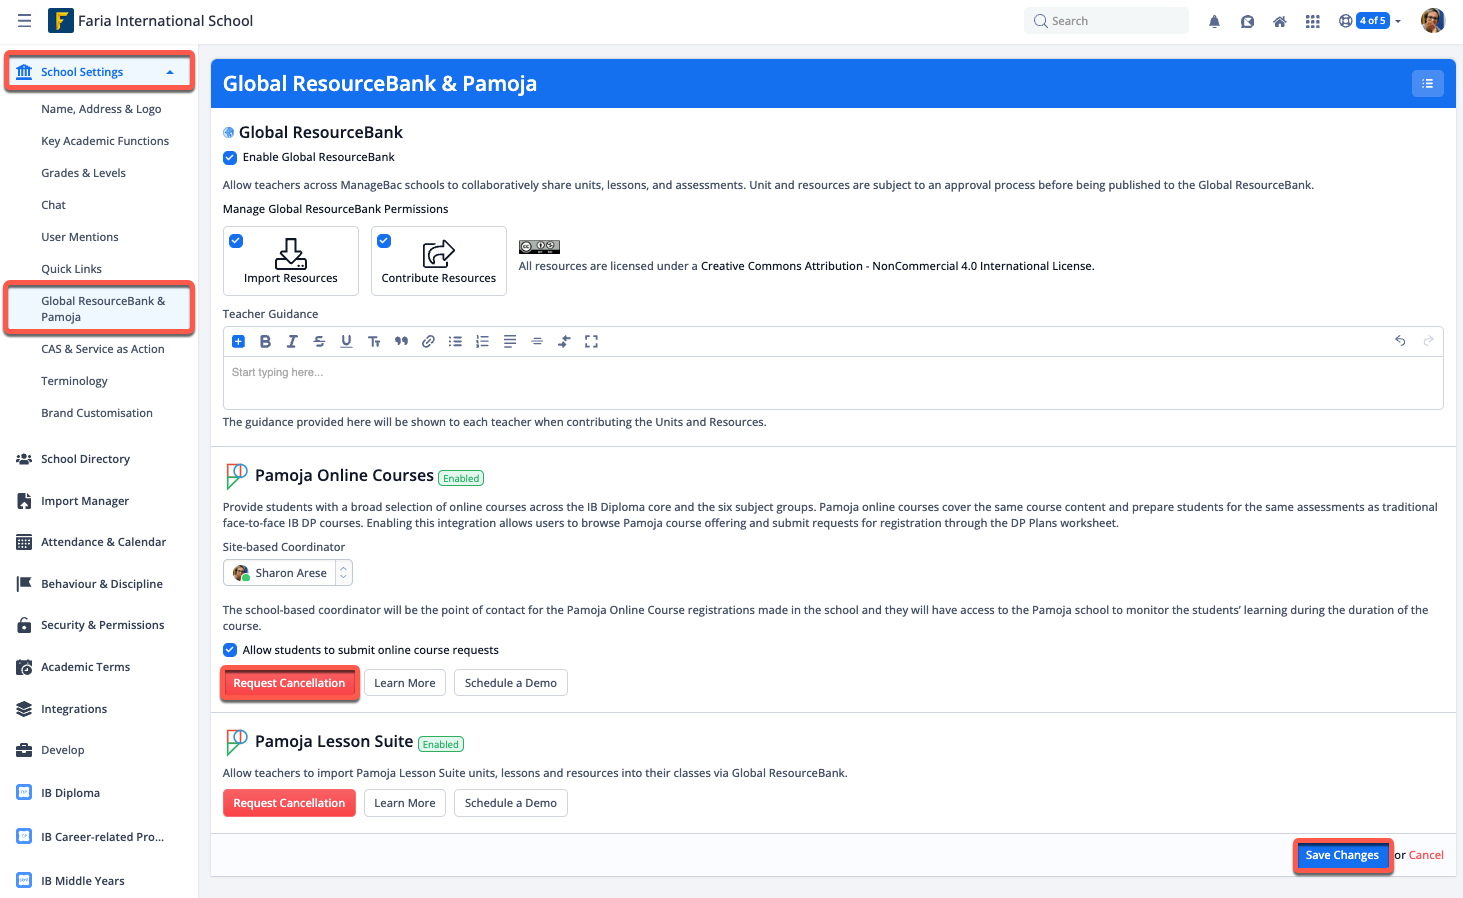This screenshot has width=1463, height=898.
Task: Open Name, Address & Logo settings
Action: click(101, 109)
